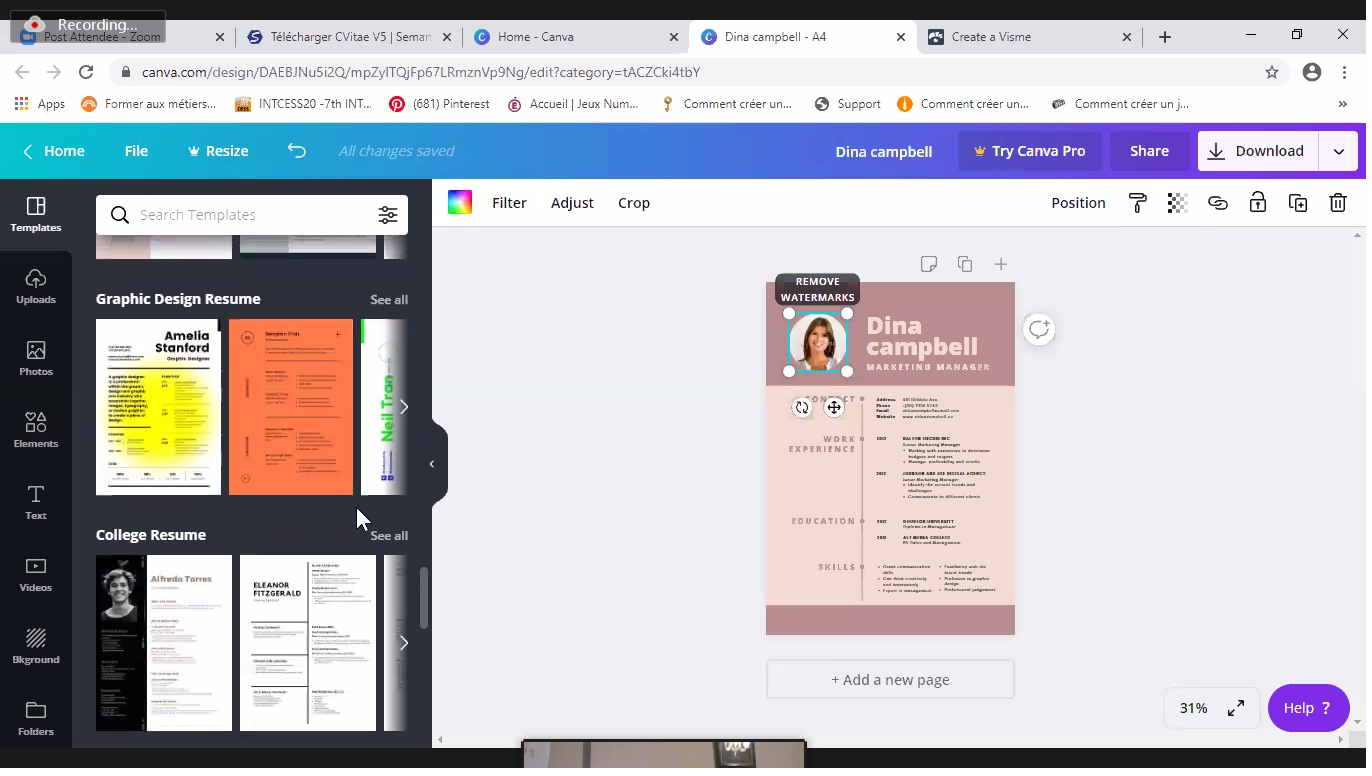The height and width of the screenshot is (776, 1372).
Task: Collapse the templates side panel
Action: click(432, 464)
